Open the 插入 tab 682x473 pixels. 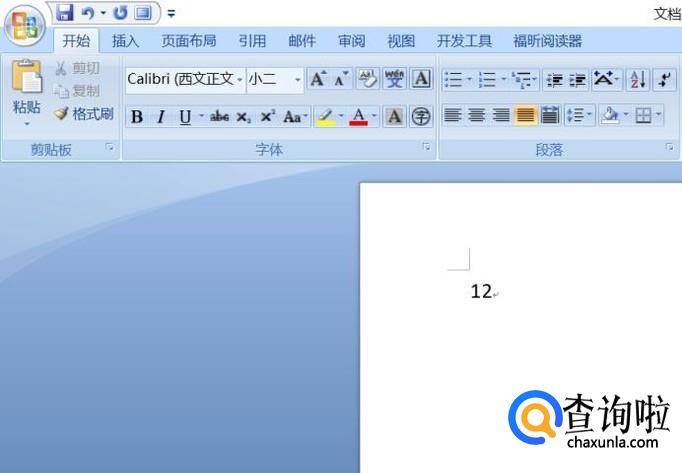tap(125, 41)
